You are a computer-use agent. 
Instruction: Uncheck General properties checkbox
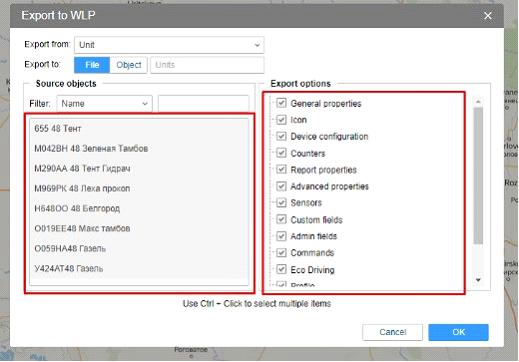(x=281, y=103)
